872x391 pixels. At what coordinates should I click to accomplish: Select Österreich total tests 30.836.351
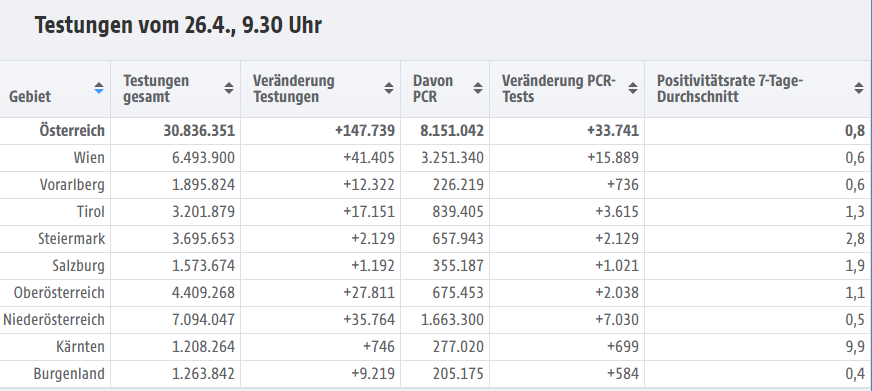tap(199, 131)
